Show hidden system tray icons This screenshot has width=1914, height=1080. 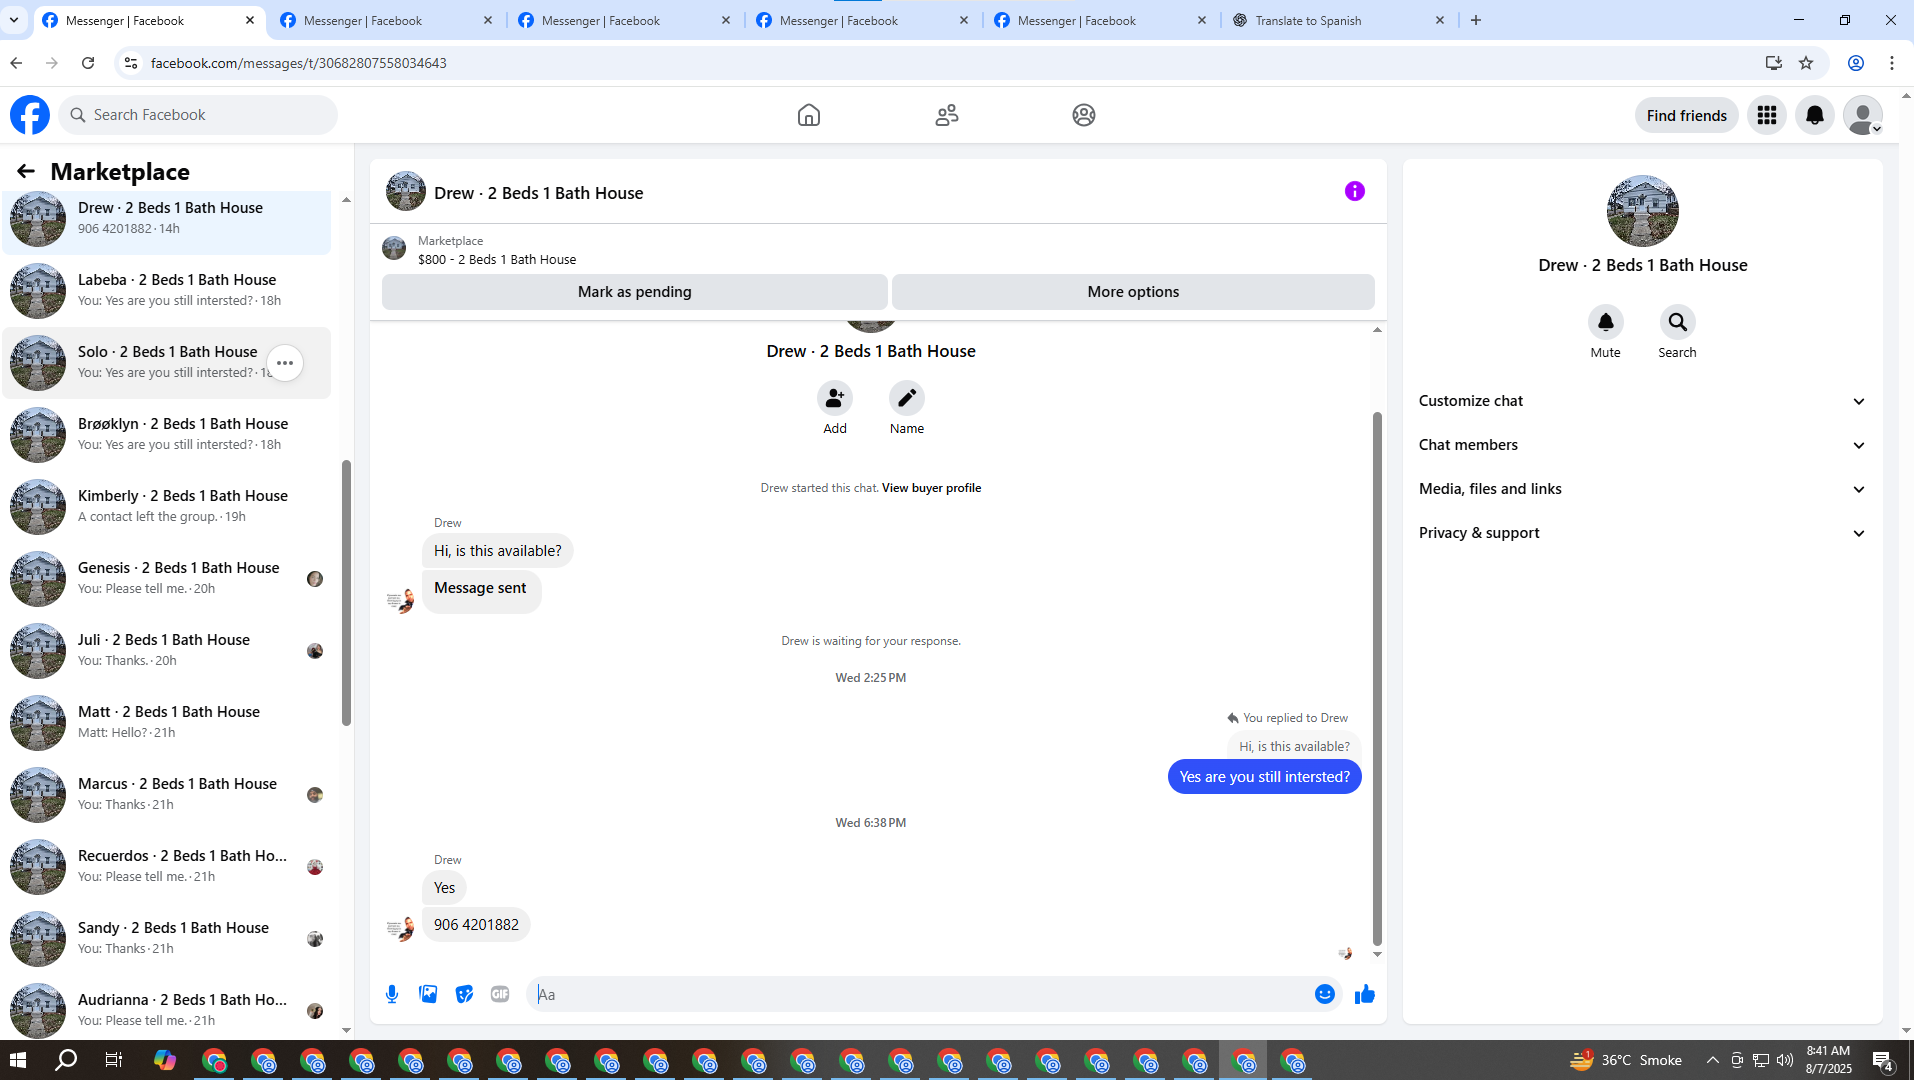[1713, 1060]
